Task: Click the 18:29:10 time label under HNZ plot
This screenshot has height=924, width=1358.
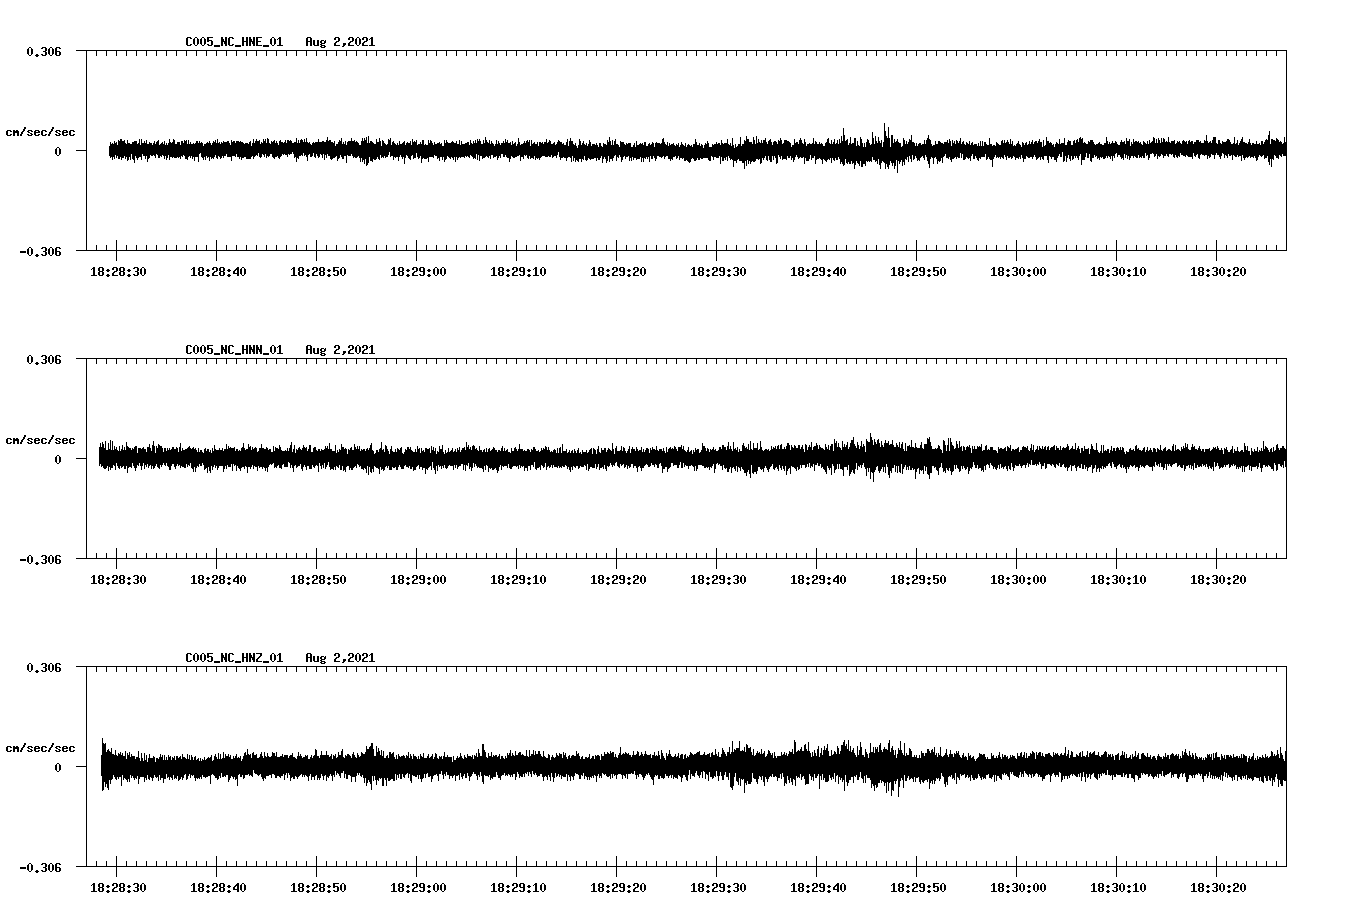Action: (518, 887)
